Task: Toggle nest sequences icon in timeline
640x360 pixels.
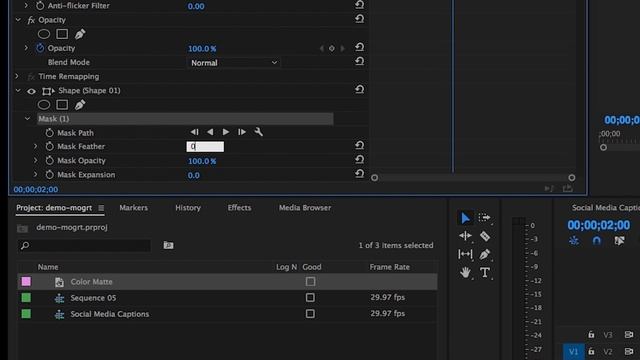Action: (x=574, y=241)
